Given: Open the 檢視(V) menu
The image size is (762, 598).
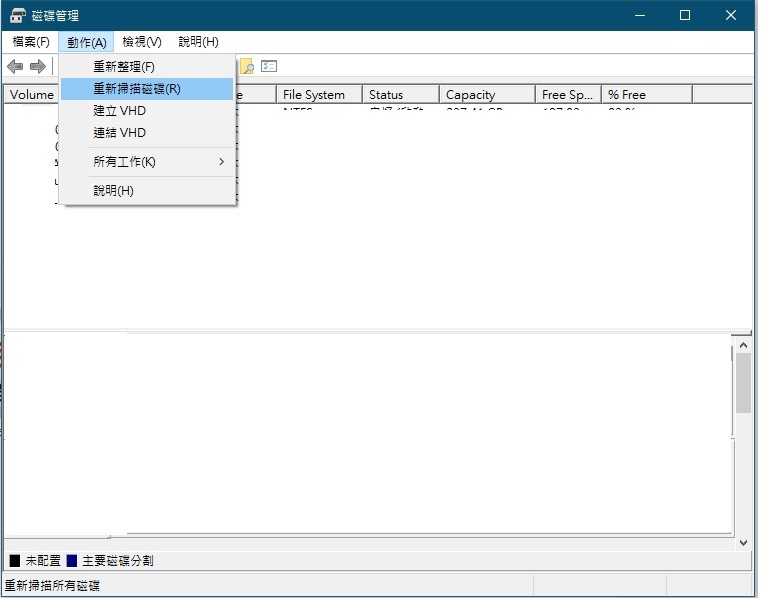Looking at the screenshot, I should click(x=142, y=42).
